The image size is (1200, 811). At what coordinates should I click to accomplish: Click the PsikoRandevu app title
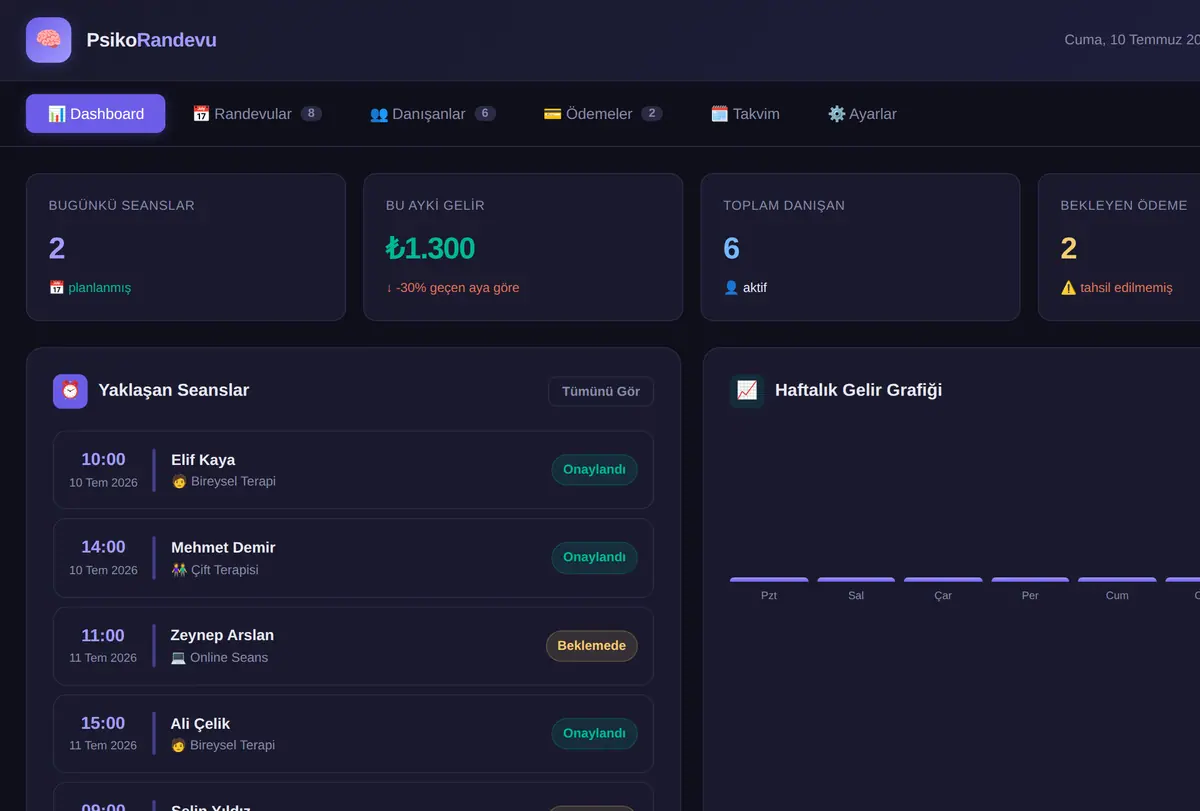(151, 40)
